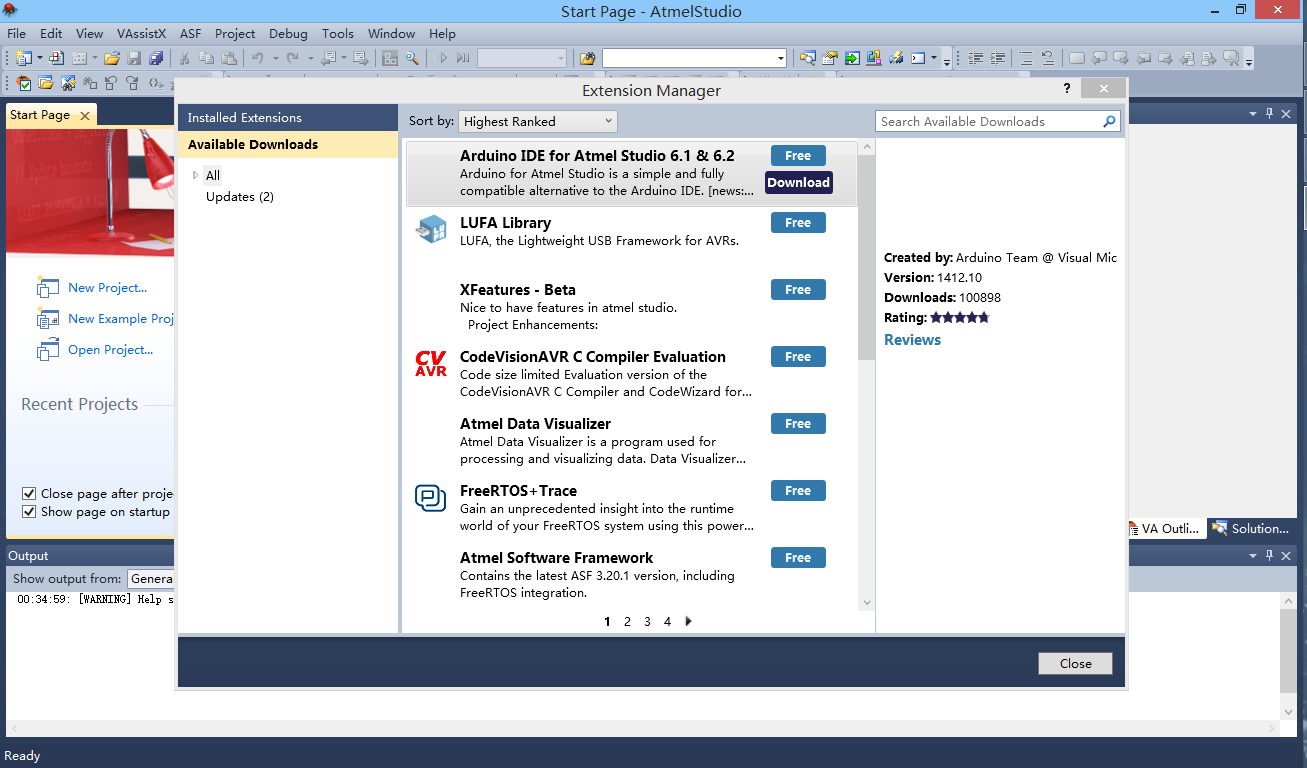Click the Save floppy disk toolbar icon
The image size is (1307, 768).
tap(134, 58)
